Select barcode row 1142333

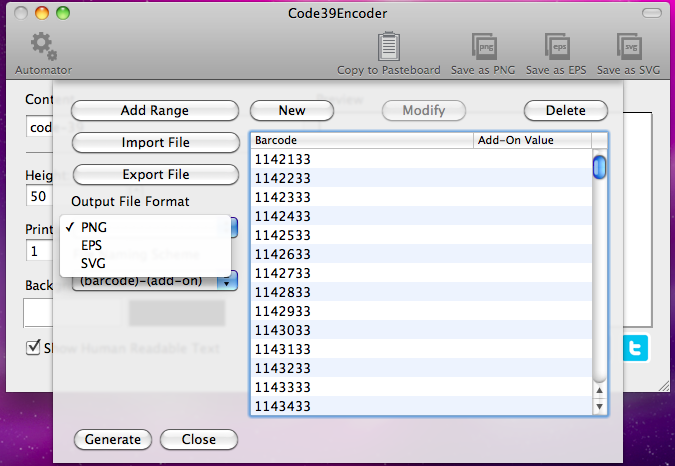pyautogui.click(x=421, y=197)
